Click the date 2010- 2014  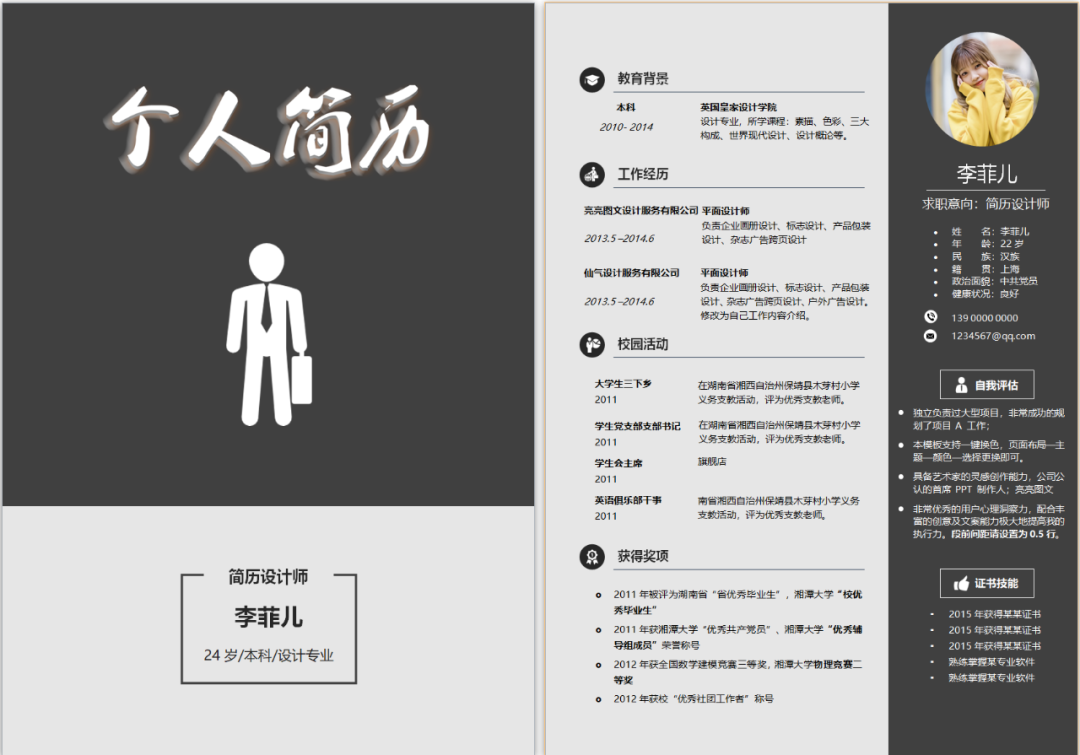click(626, 127)
